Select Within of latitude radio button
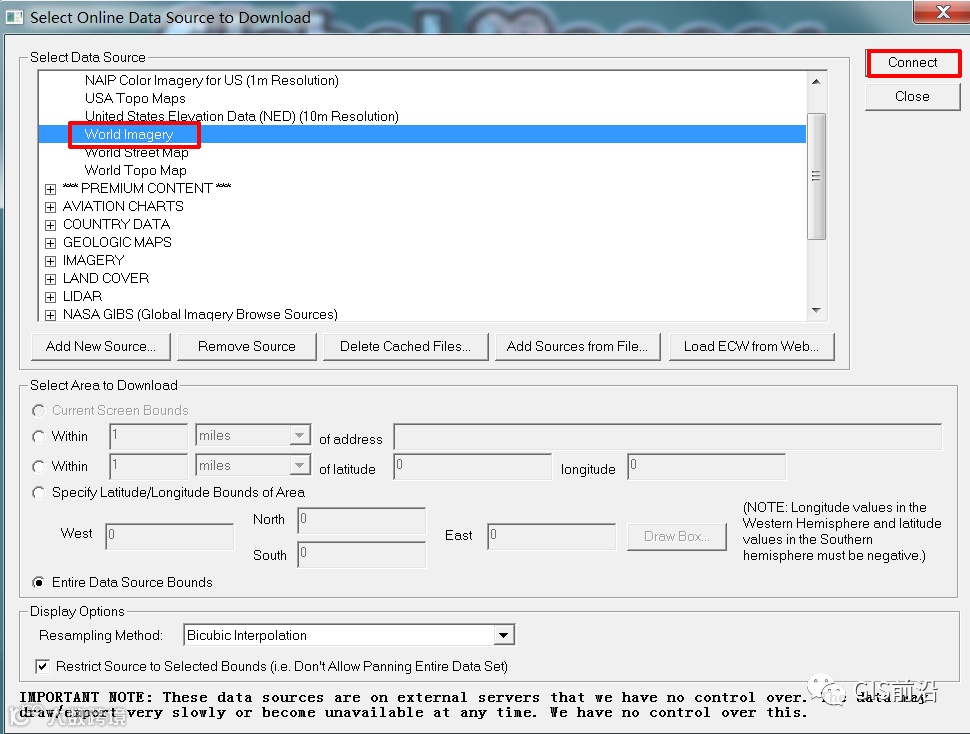Screen dimensions: 970x734 pyautogui.click(x=39, y=466)
